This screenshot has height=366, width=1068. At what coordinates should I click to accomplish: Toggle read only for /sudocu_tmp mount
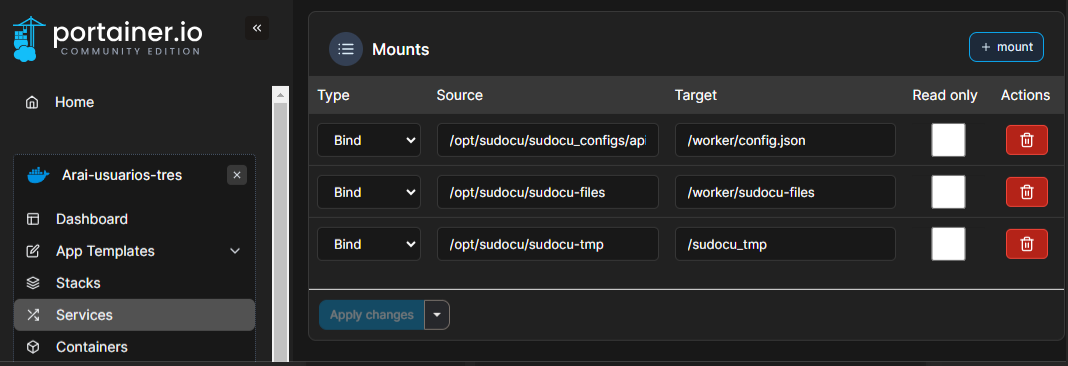click(948, 244)
